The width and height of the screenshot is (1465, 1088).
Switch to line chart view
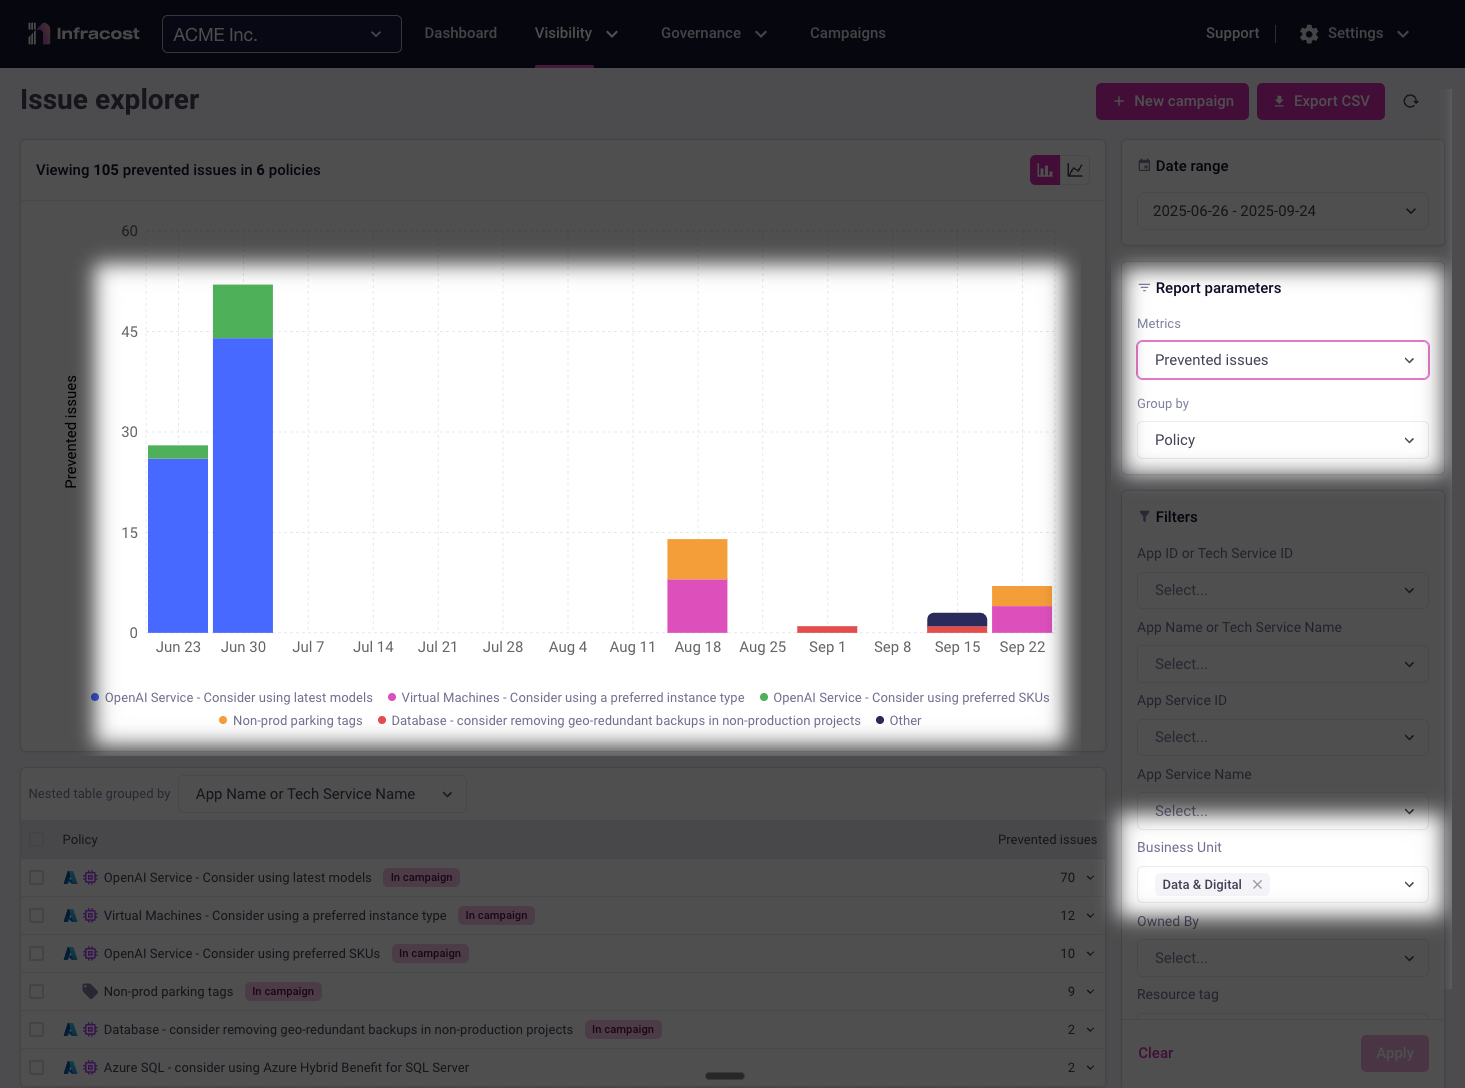1075,170
